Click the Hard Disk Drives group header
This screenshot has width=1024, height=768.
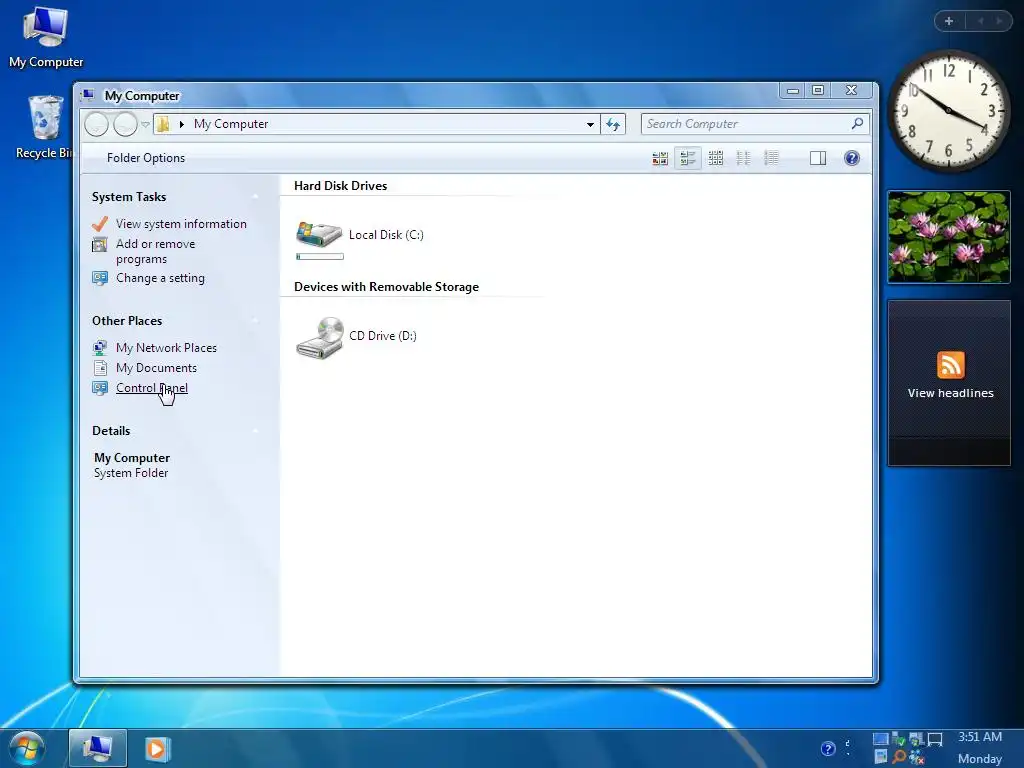(x=340, y=186)
